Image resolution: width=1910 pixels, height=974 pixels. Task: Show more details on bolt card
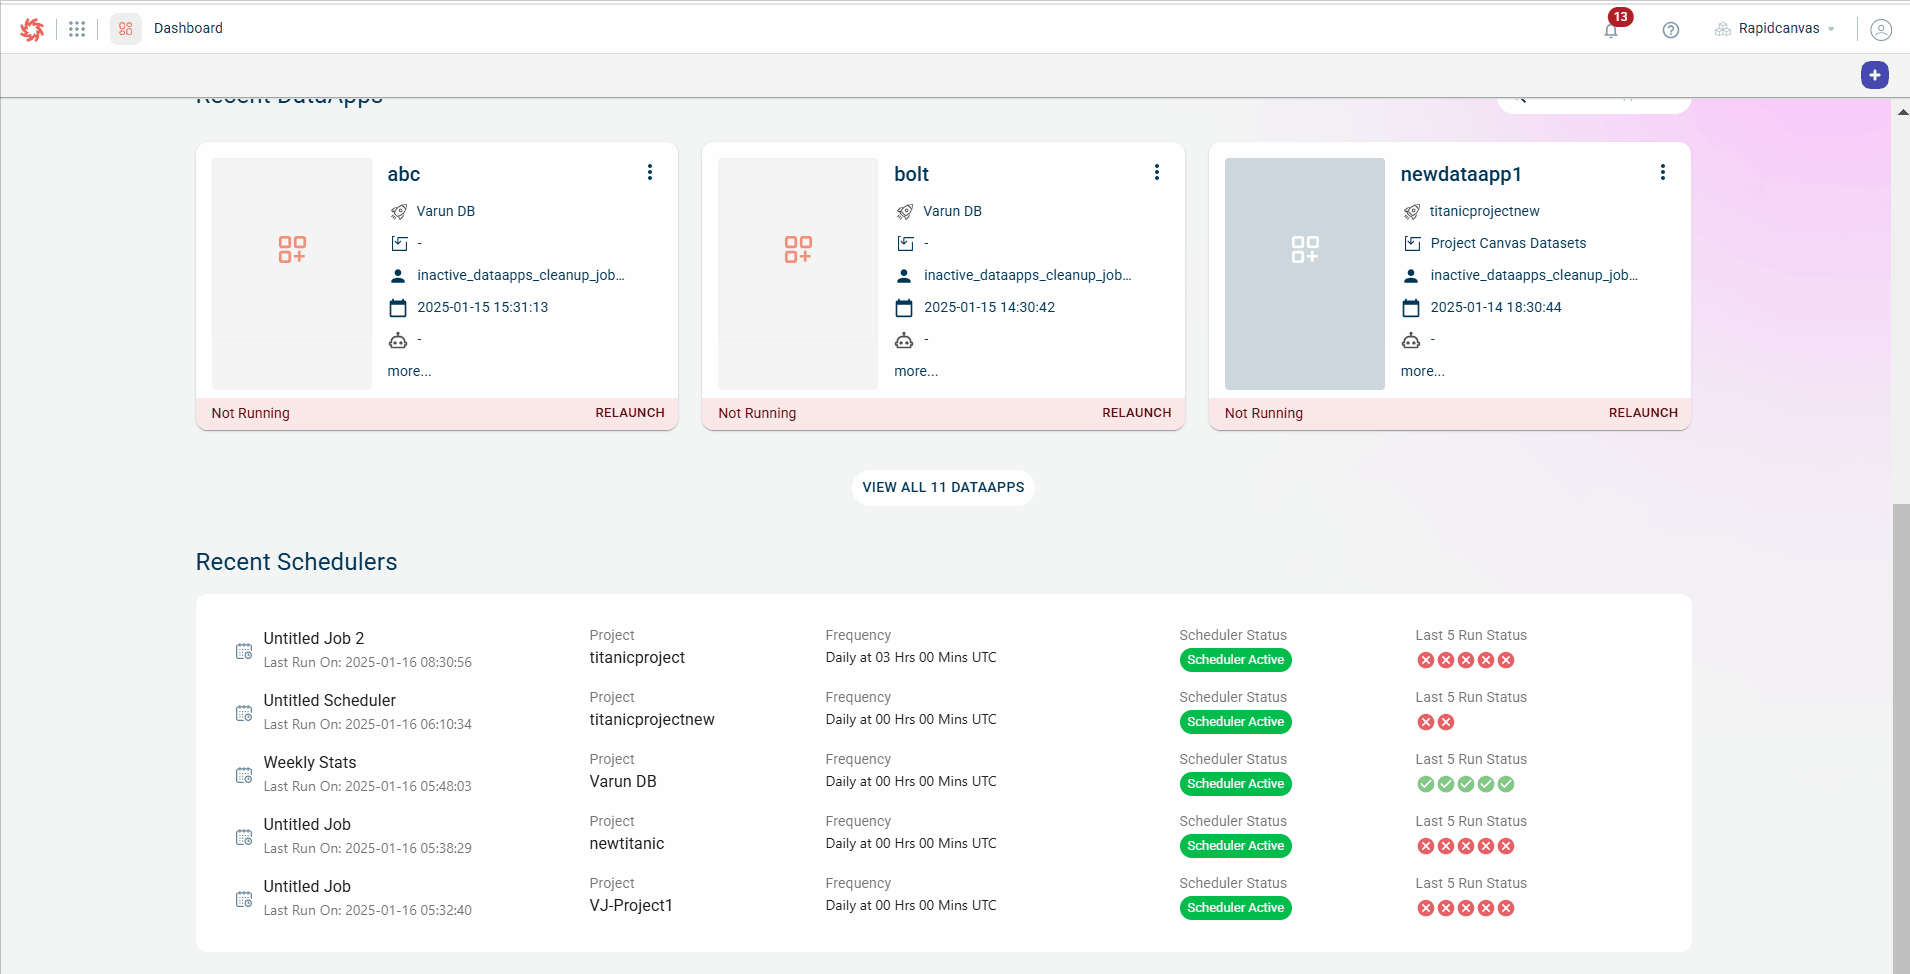click(x=915, y=371)
